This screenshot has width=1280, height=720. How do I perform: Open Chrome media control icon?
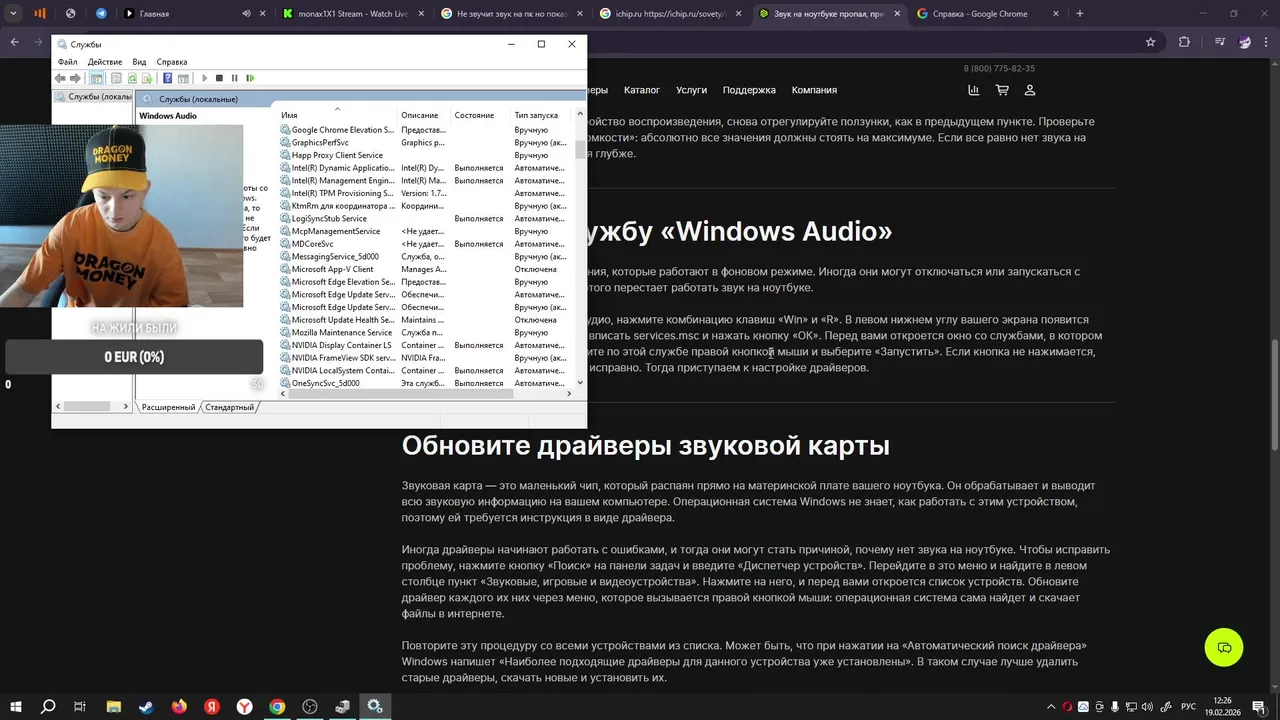(1220, 42)
